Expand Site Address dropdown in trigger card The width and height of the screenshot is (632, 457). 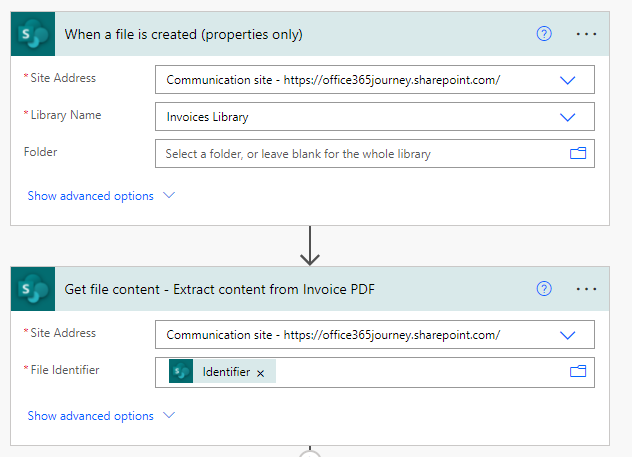point(568,80)
